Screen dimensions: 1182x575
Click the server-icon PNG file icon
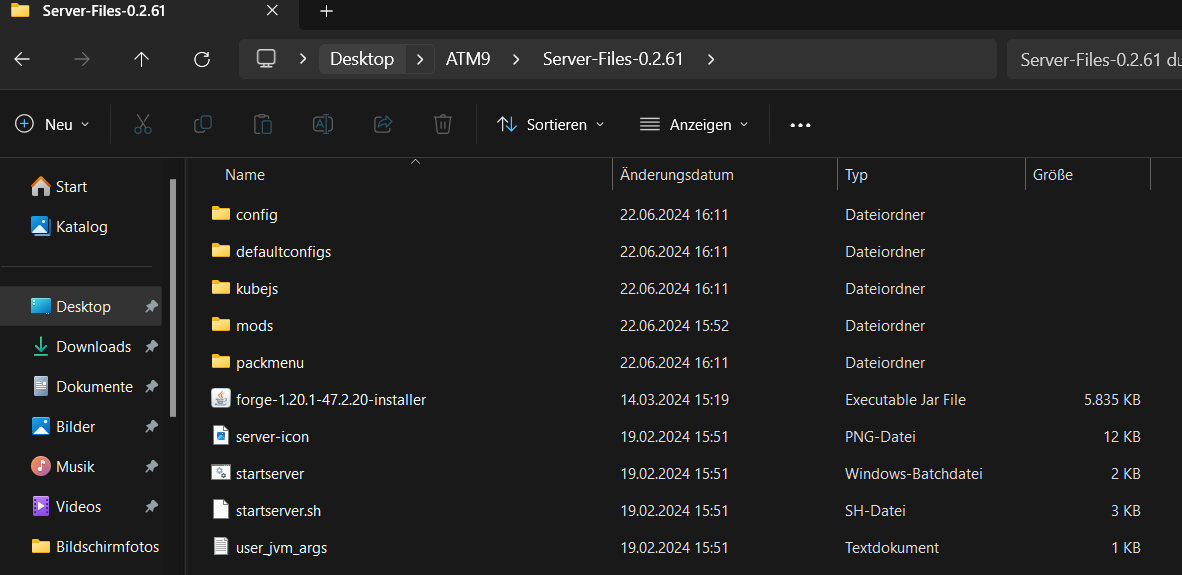[220, 436]
